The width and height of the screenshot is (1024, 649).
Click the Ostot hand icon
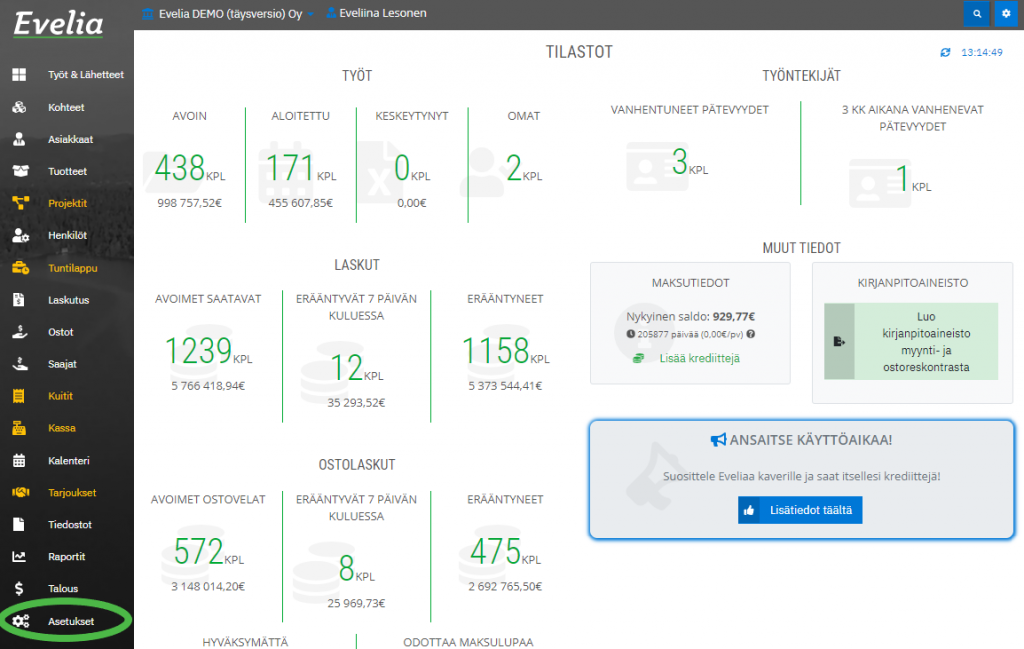click(x=20, y=332)
